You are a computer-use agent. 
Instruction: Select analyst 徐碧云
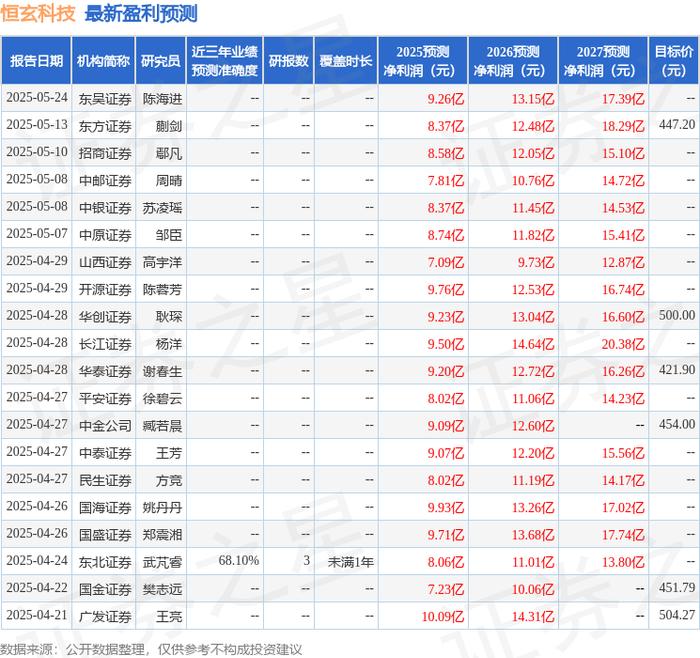point(162,398)
